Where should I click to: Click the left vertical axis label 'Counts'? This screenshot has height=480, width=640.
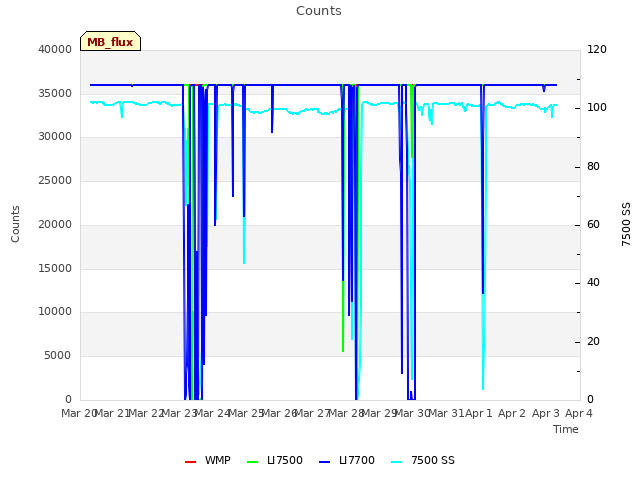(x=15, y=224)
